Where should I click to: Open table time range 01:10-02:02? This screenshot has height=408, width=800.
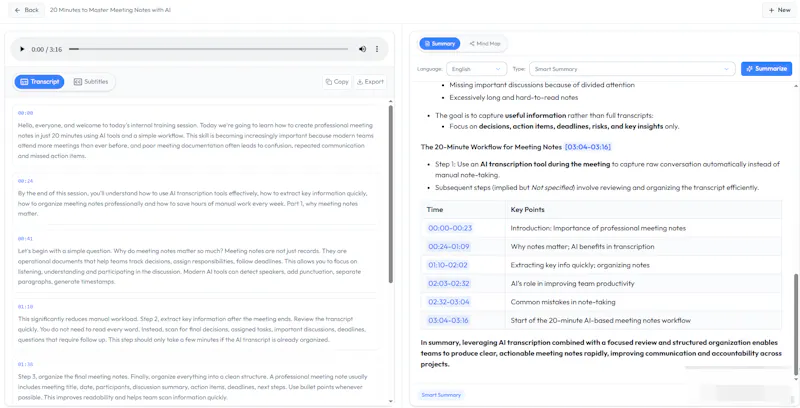(448, 265)
